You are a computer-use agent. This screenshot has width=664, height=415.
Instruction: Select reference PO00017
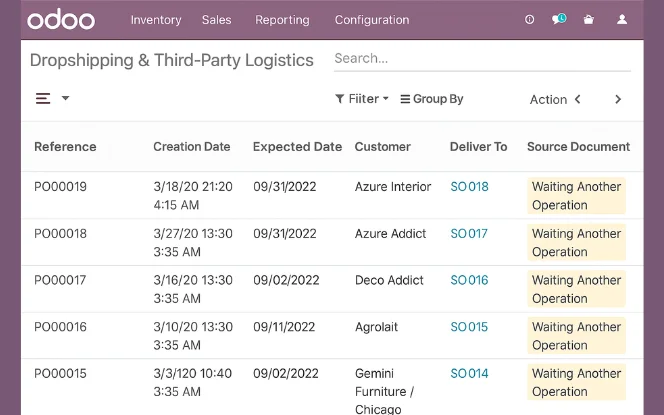click(60, 280)
